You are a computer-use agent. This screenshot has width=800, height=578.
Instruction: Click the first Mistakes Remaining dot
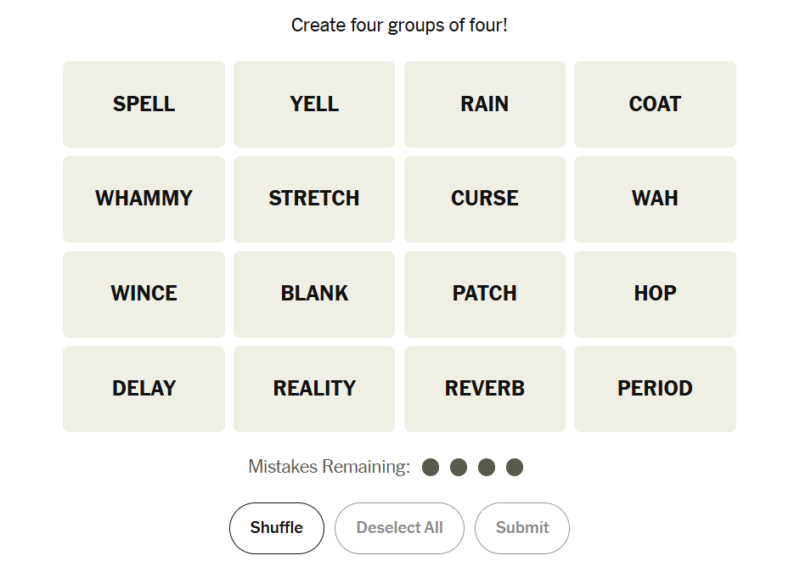431,467
